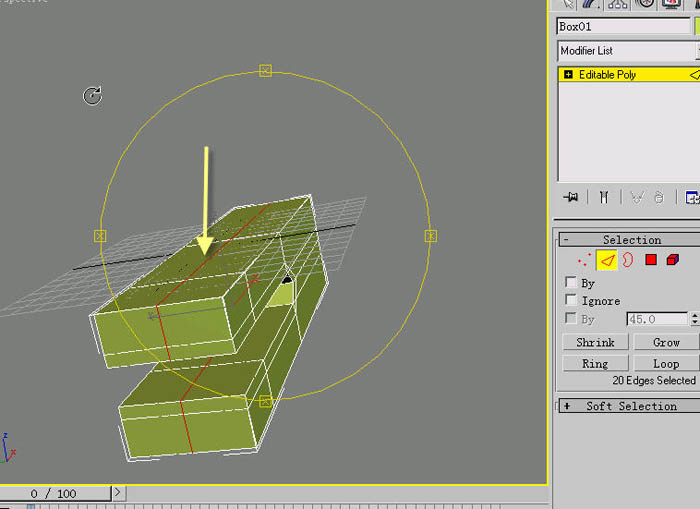Click the Box01 object name field

pyautogui.click(x=624, y=26)
